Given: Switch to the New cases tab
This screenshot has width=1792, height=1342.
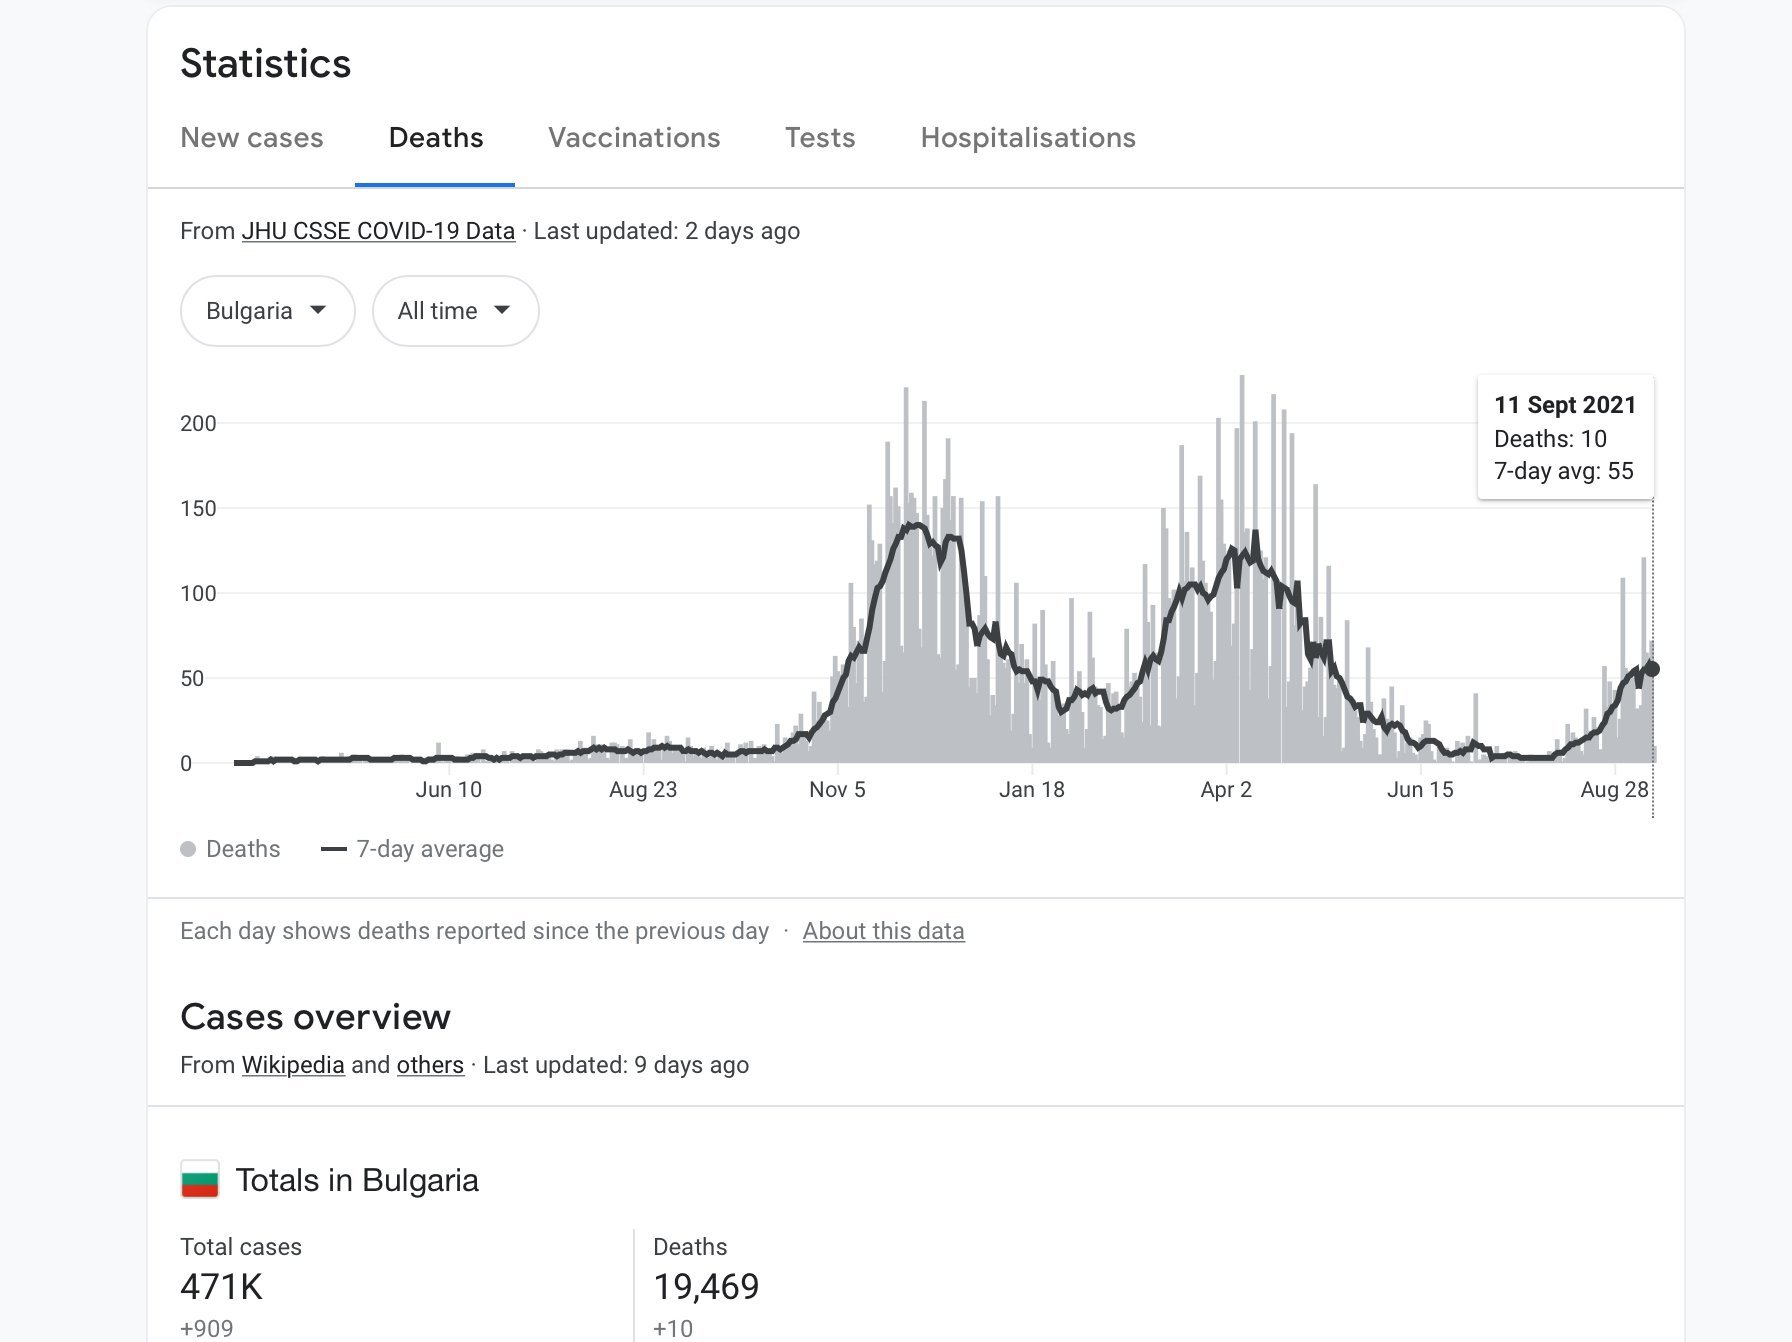Looking at the screenshot, I should 252,138.
